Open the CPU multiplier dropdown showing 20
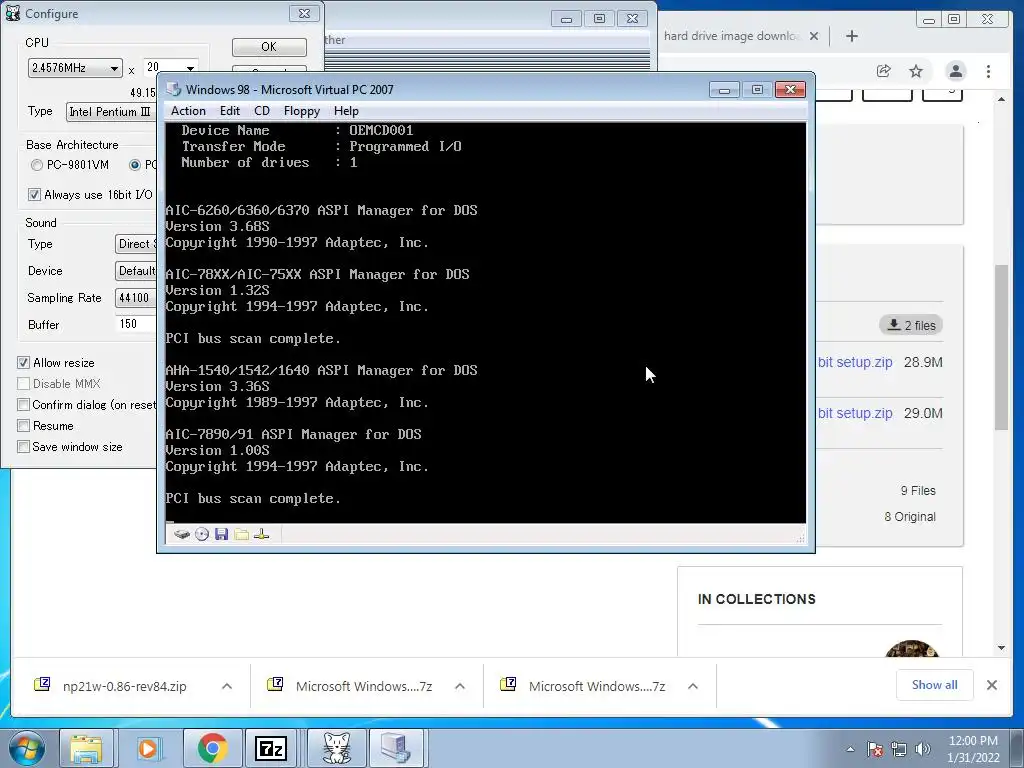 190,68
